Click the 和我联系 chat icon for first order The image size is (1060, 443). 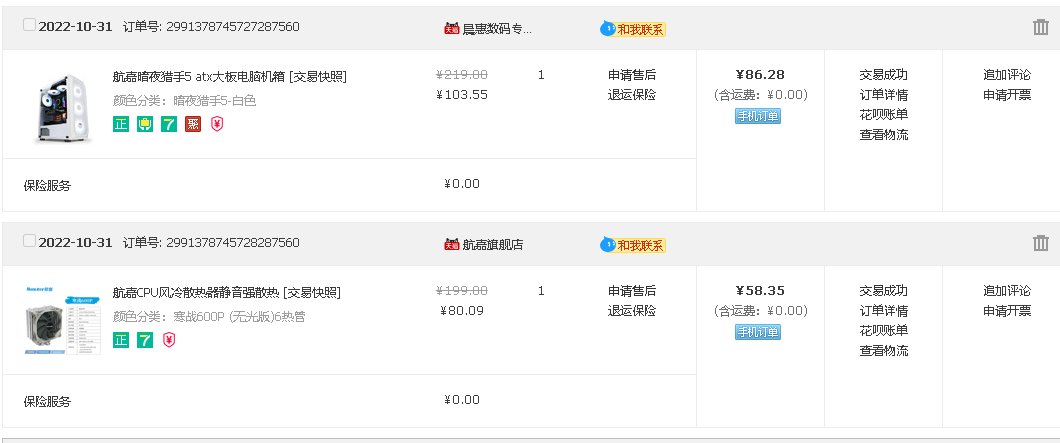point(633,29)
